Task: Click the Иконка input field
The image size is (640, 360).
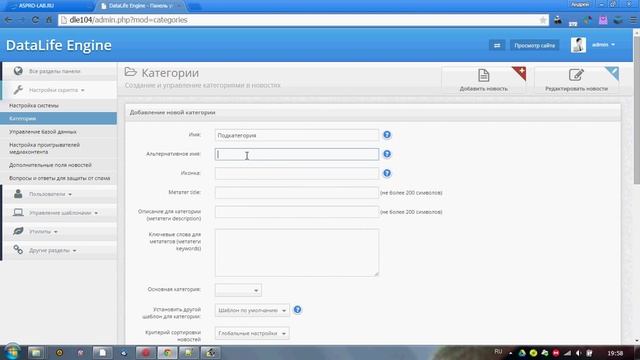Action: coord(297,173)
